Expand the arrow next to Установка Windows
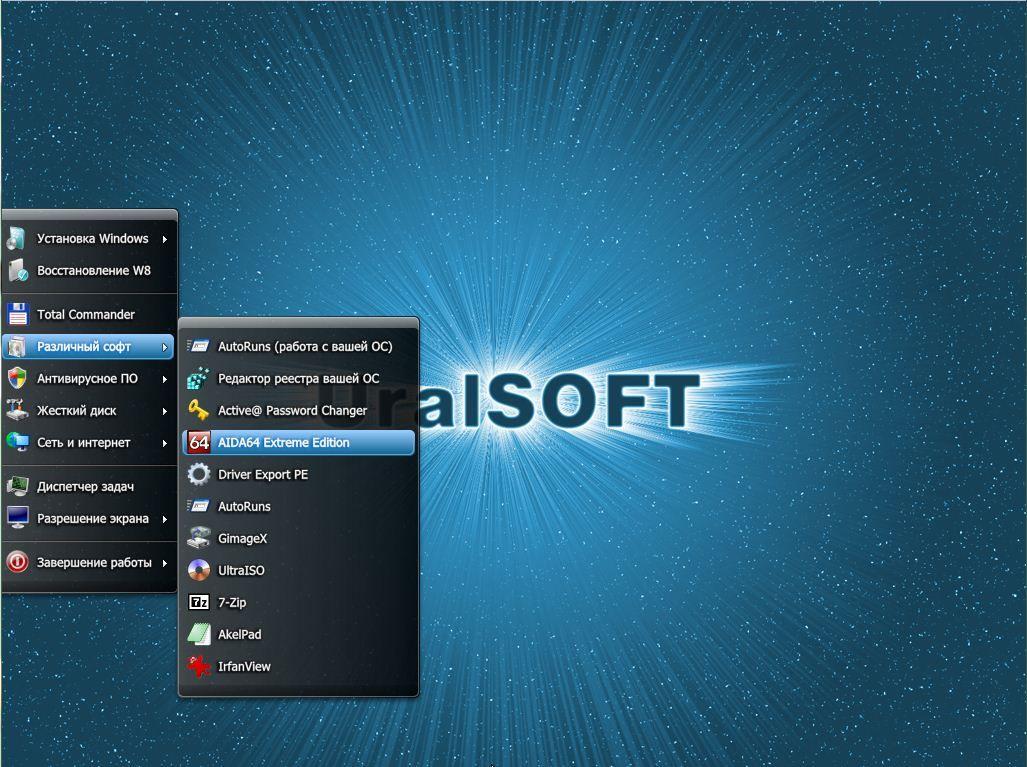 point(165,239)
